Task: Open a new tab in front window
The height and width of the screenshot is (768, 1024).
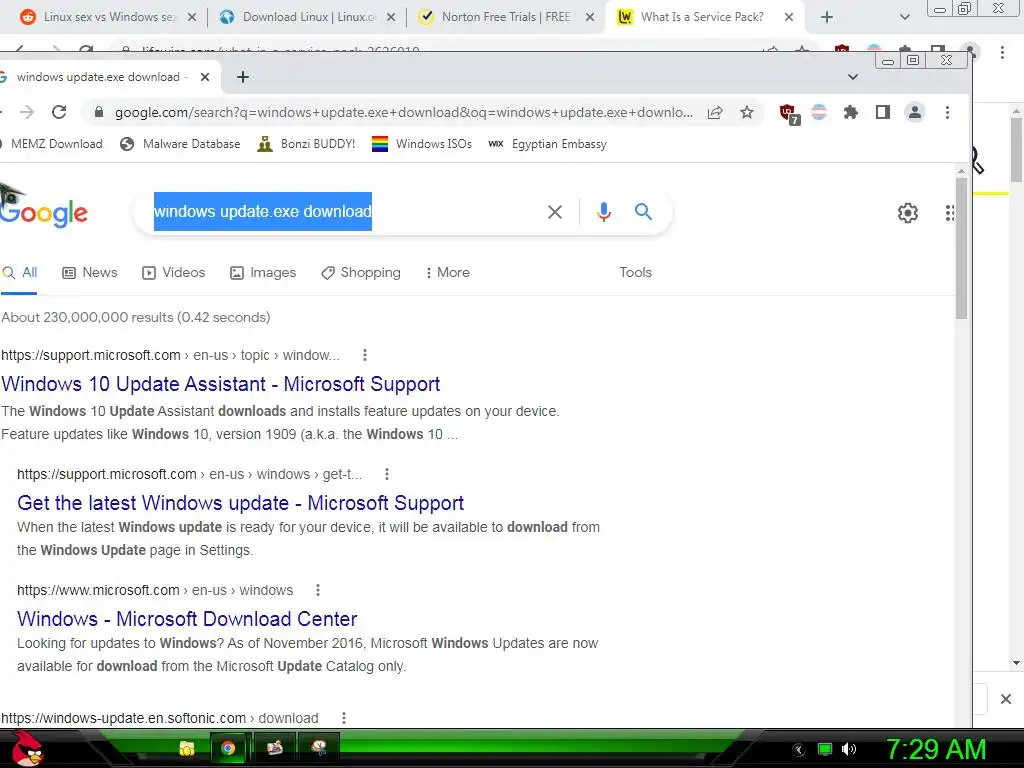Action: tap(243, 77)
